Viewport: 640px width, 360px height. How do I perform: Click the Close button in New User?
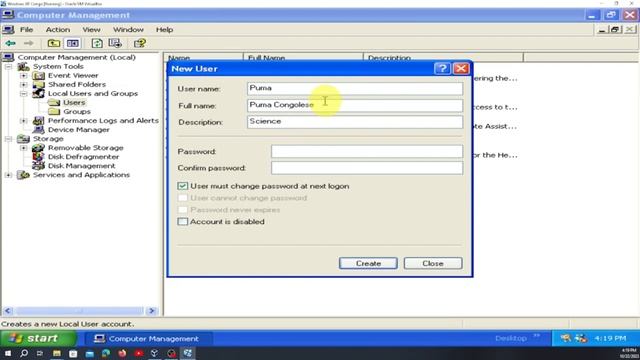tap(433, 263)
